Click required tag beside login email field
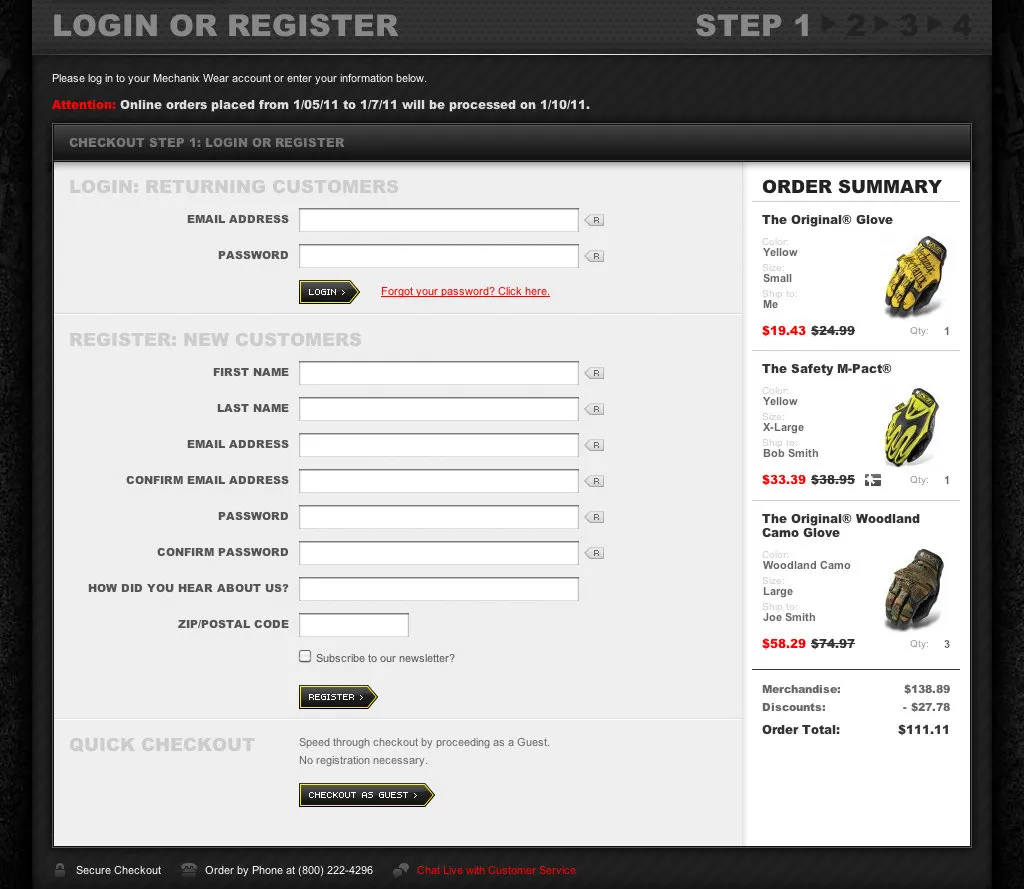Viewport: 1024px width, 889px height. [594, 220]
